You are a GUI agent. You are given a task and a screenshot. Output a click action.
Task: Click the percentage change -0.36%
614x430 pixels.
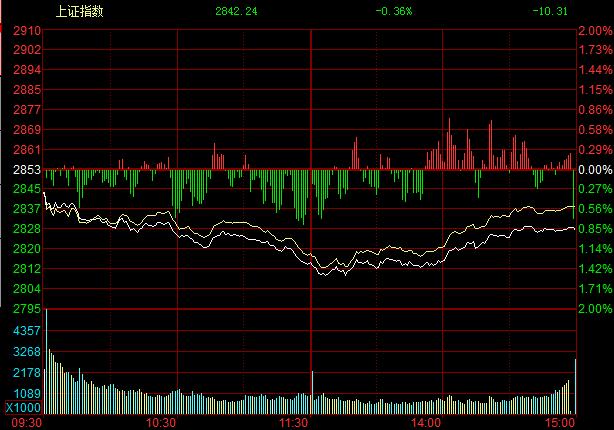point(394,11)
